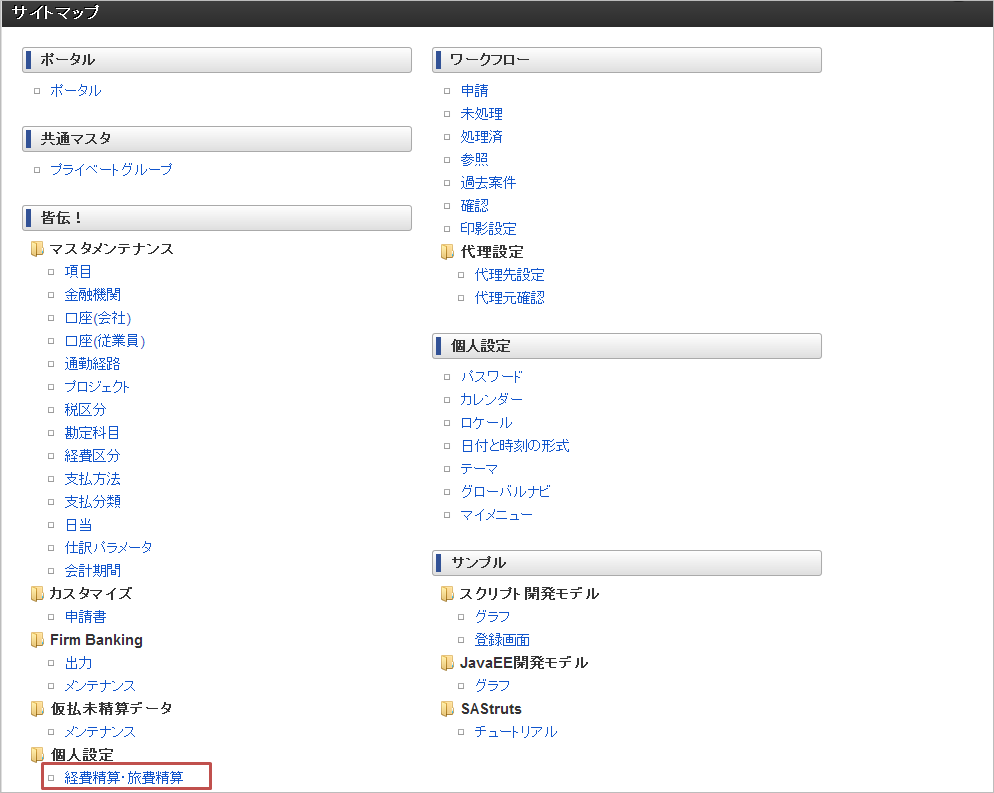Open the 確認 link
Viewport: 994px width, 793px height.
[475, 206]
